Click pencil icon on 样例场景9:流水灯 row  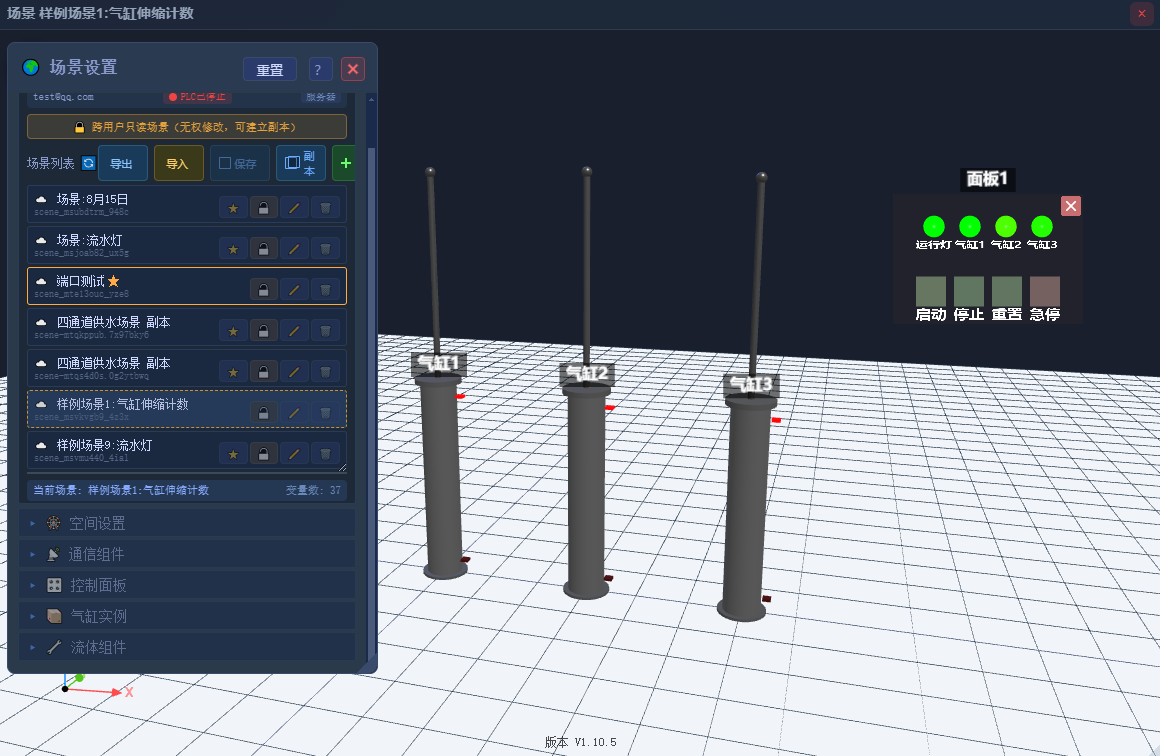point(294,453)
